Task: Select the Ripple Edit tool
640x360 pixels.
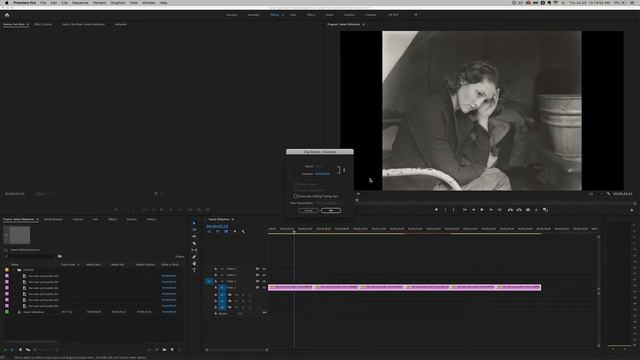Action: click(194, 236)
